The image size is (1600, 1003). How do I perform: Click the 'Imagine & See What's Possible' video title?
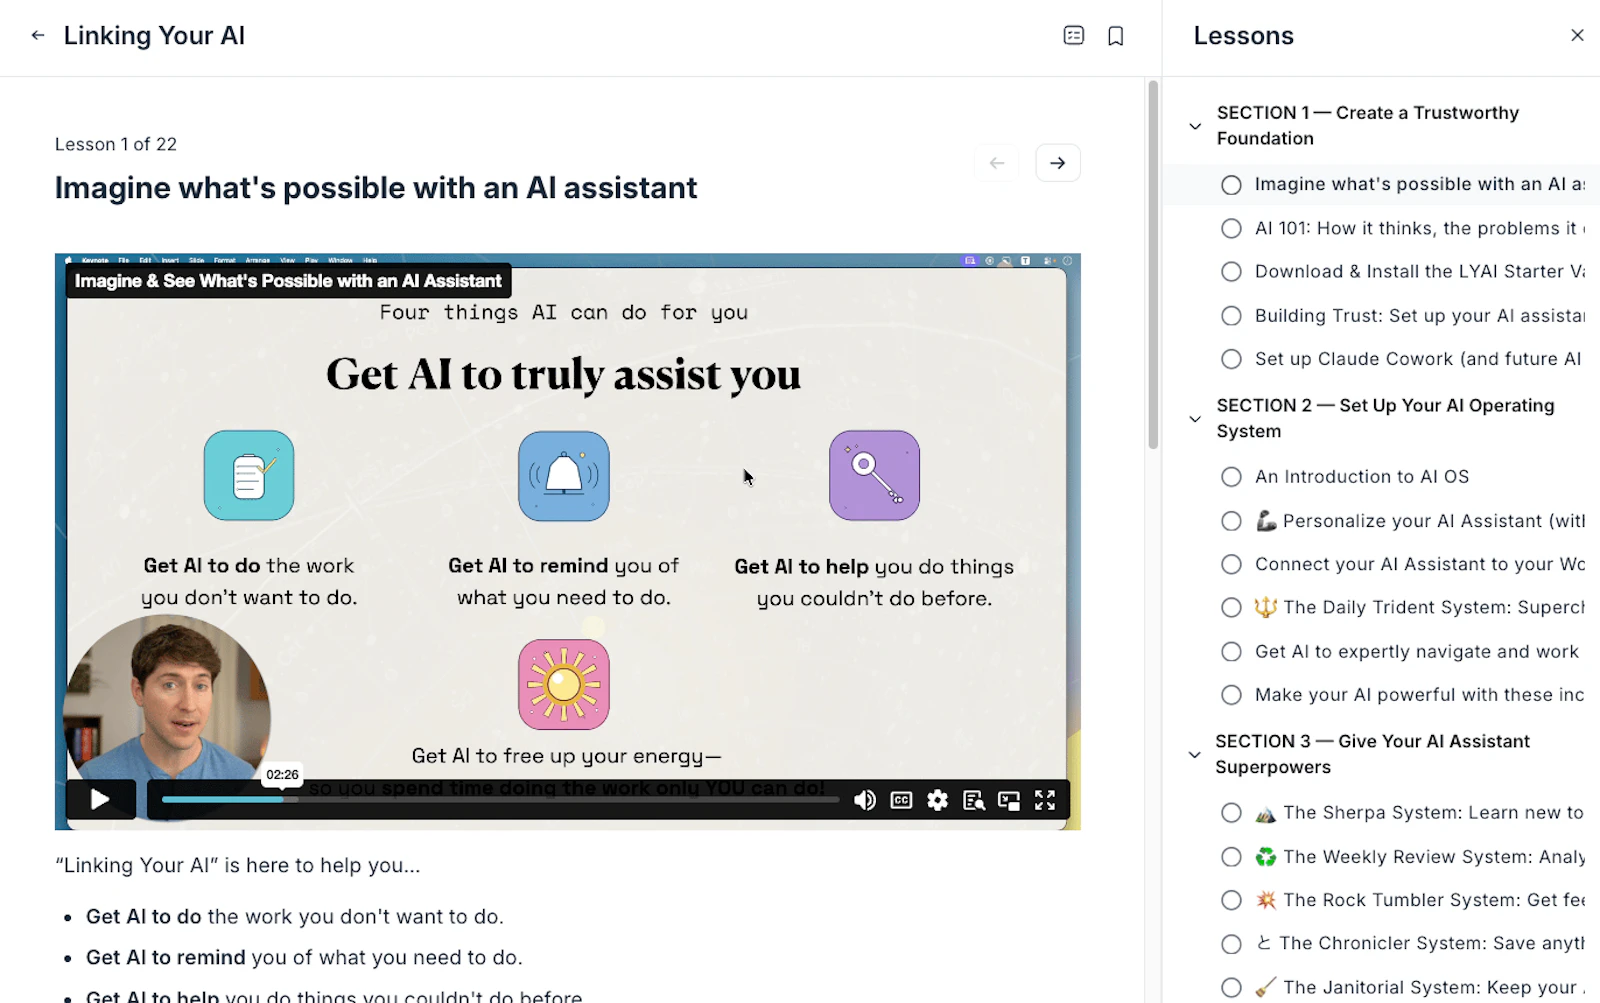click(x=288, y=281)
